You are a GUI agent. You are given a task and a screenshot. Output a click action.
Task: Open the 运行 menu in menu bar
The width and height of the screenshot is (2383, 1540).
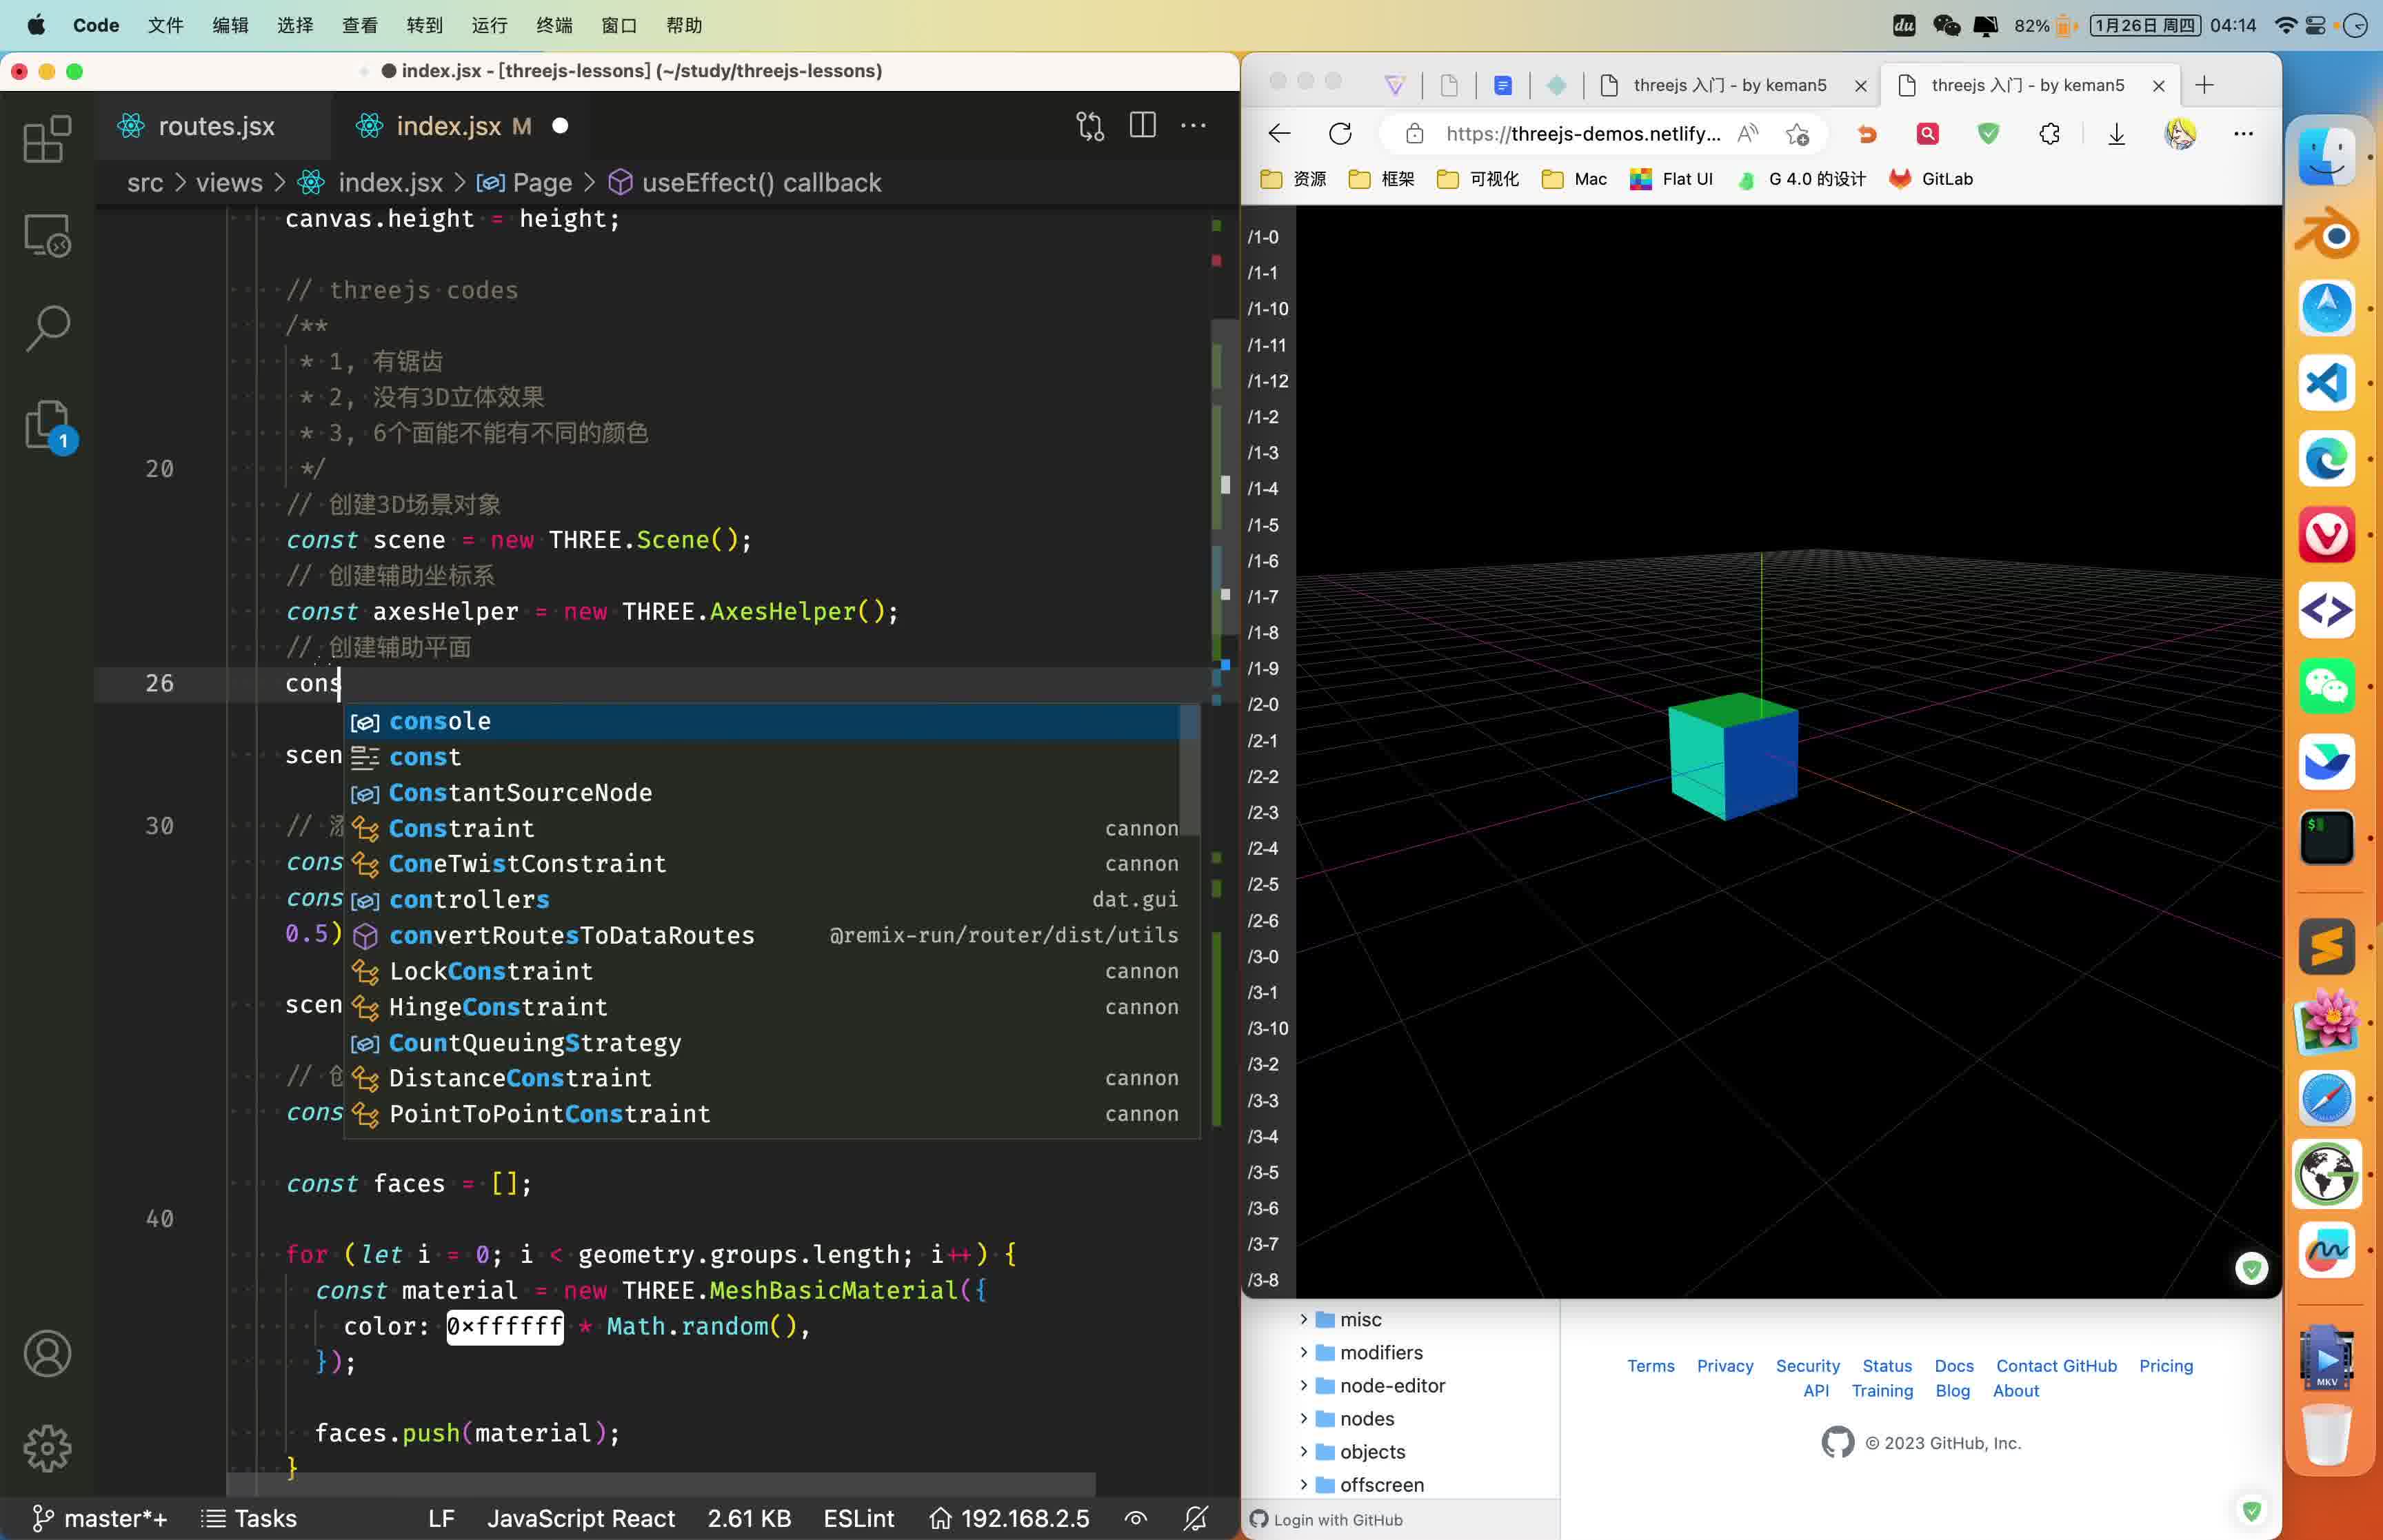[489, 25]
